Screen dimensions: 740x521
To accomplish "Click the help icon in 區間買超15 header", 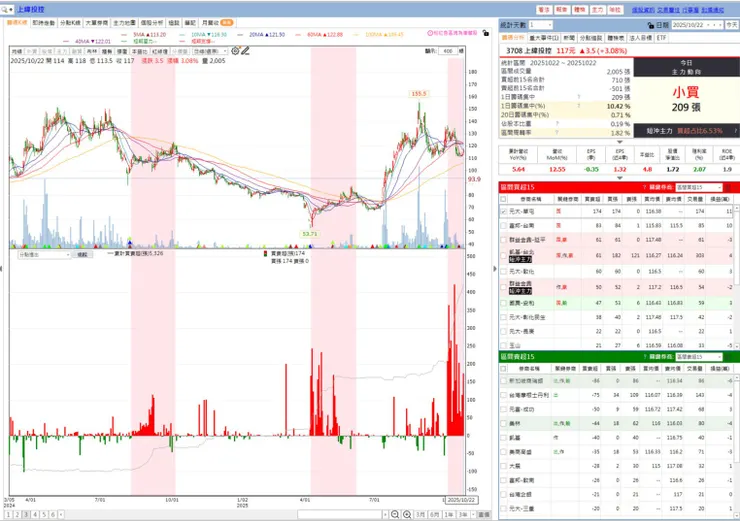I will point(644,187).
